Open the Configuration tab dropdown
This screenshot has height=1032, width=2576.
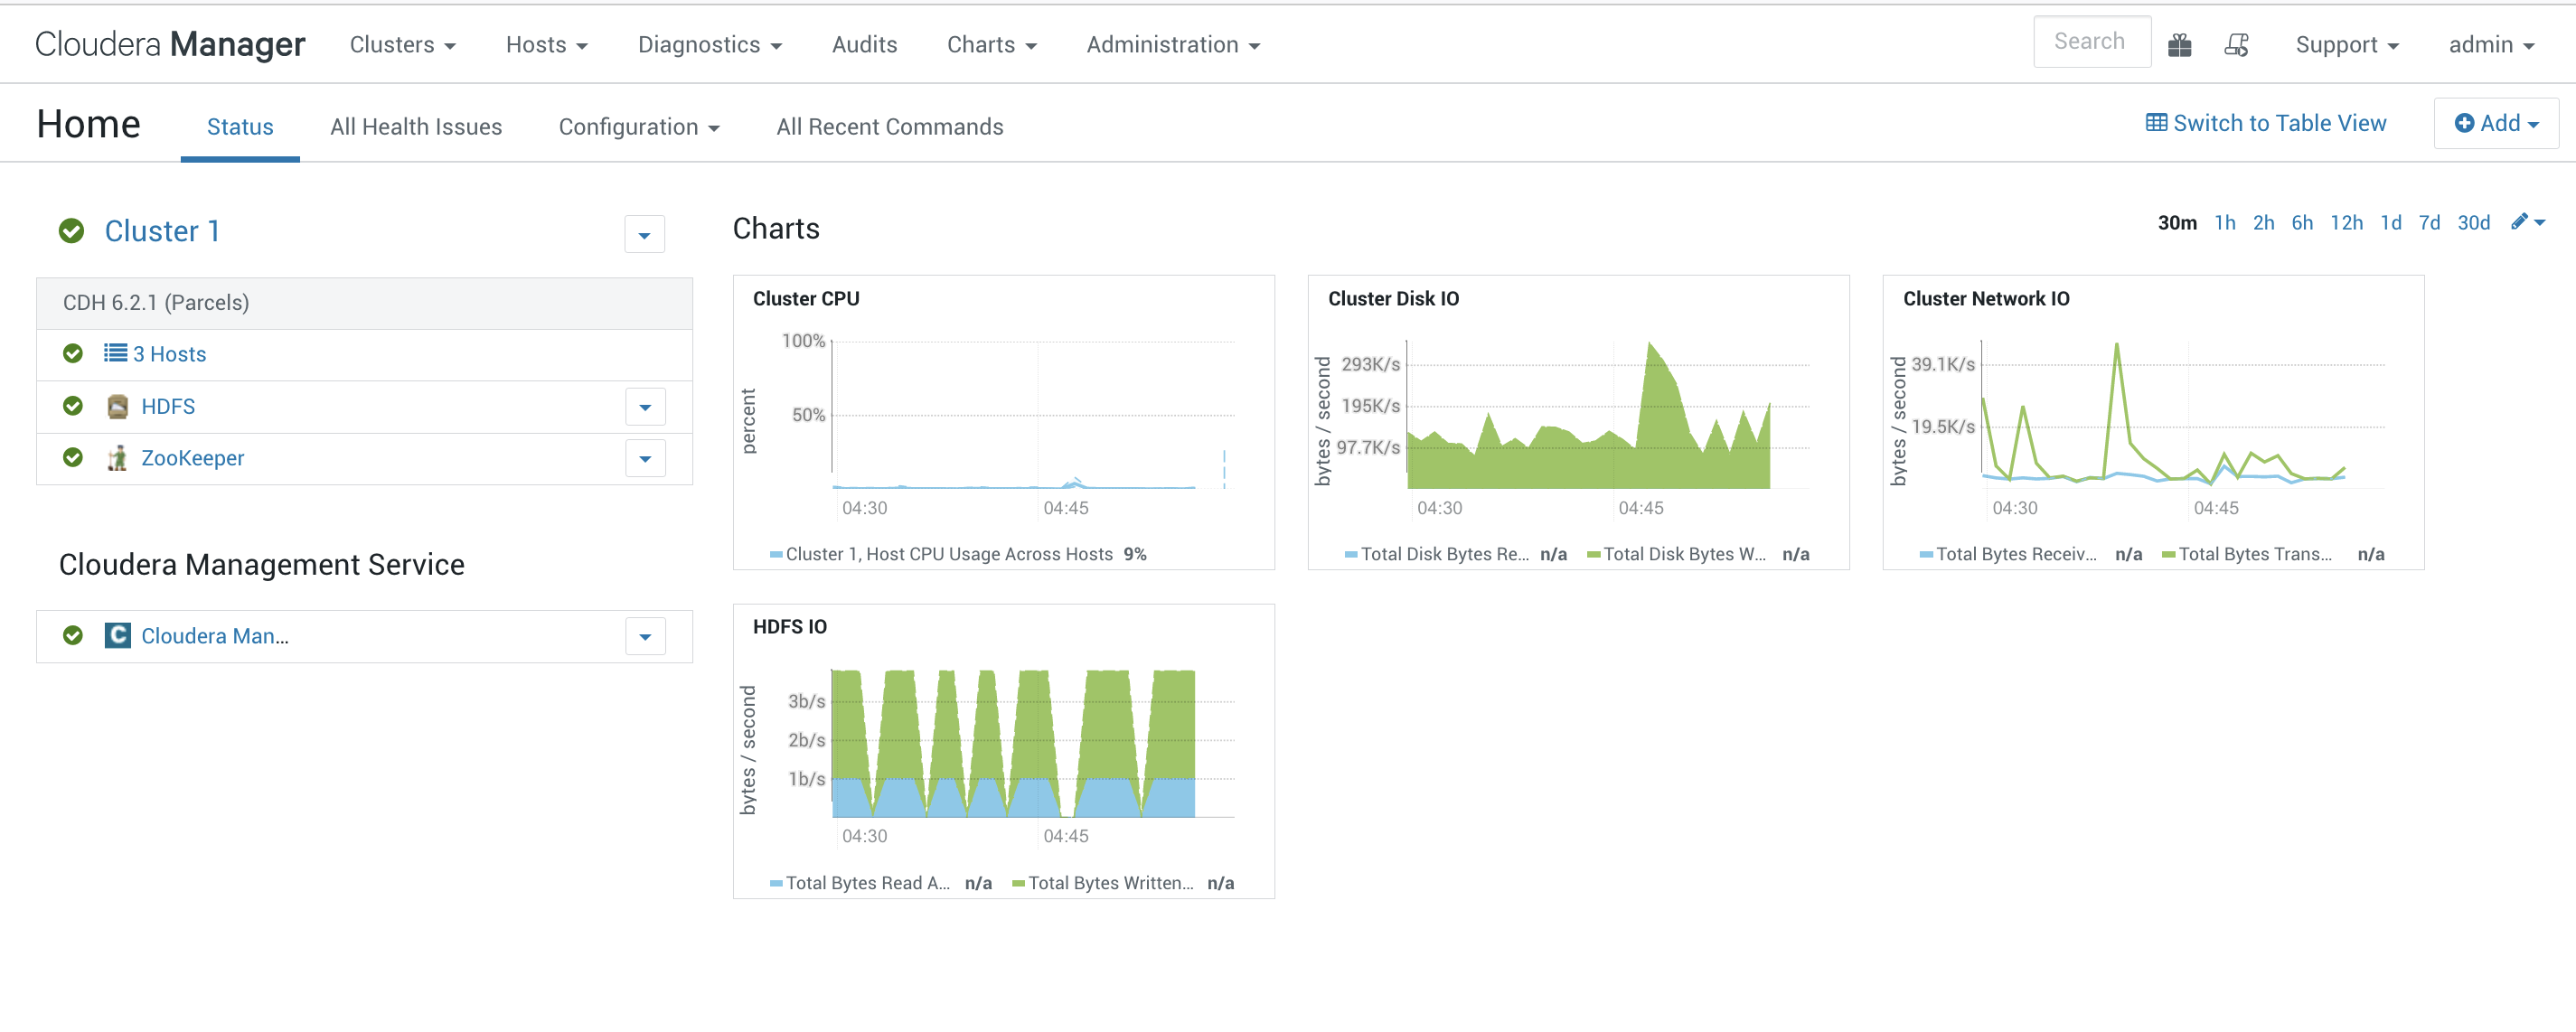tap(638, 127)
